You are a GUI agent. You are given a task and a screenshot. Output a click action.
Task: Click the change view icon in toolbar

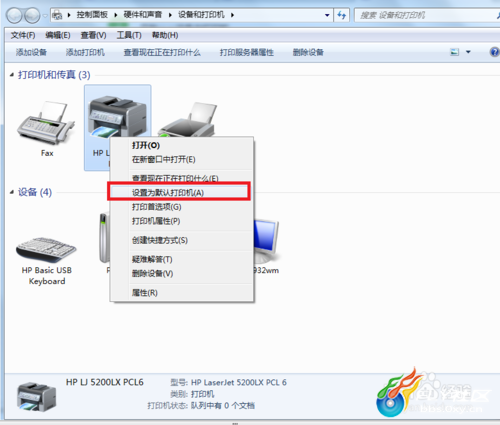(455, 52)
